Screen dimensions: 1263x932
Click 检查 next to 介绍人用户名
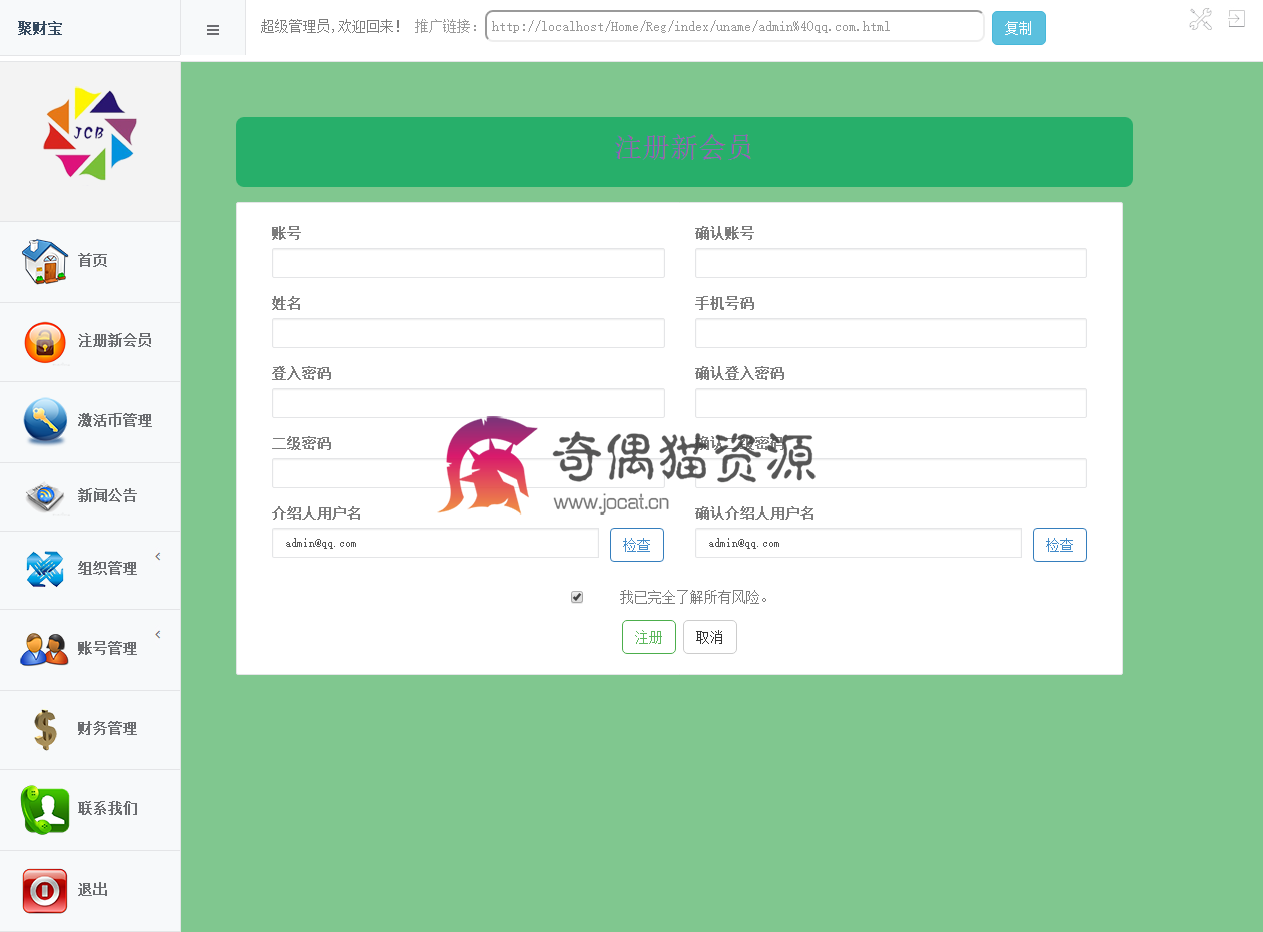[x=637, y=545]
